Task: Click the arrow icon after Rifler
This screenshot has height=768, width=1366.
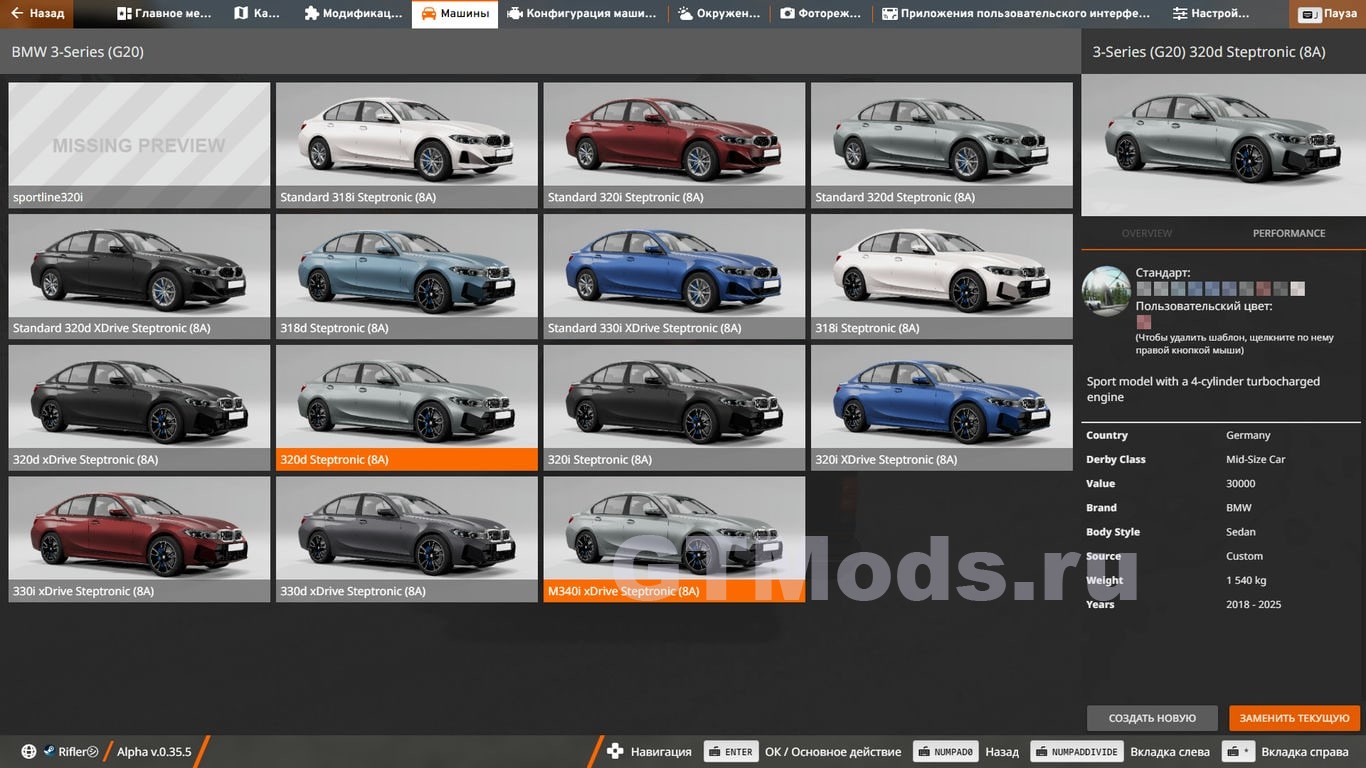Action: point(93,752)
